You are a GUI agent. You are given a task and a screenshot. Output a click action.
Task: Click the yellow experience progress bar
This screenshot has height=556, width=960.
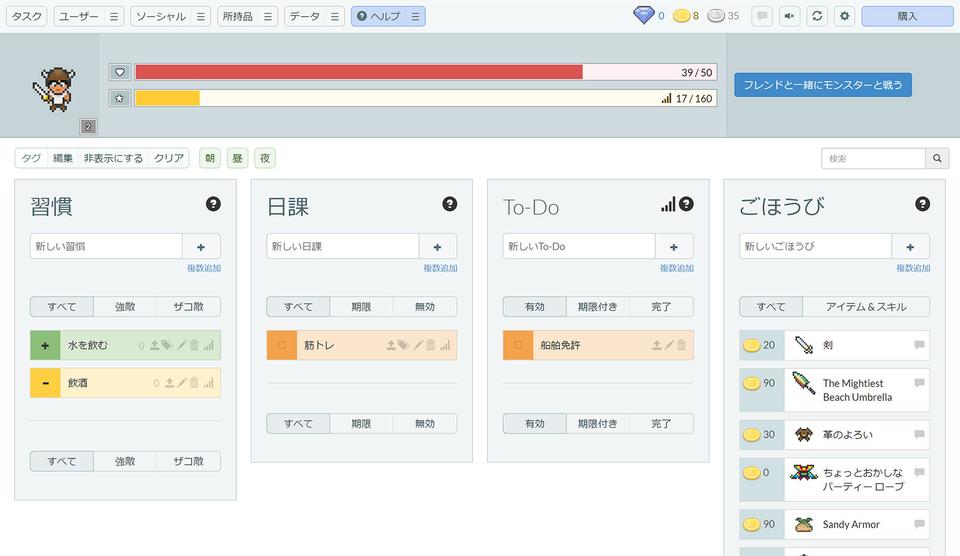[x=426, y=98]
